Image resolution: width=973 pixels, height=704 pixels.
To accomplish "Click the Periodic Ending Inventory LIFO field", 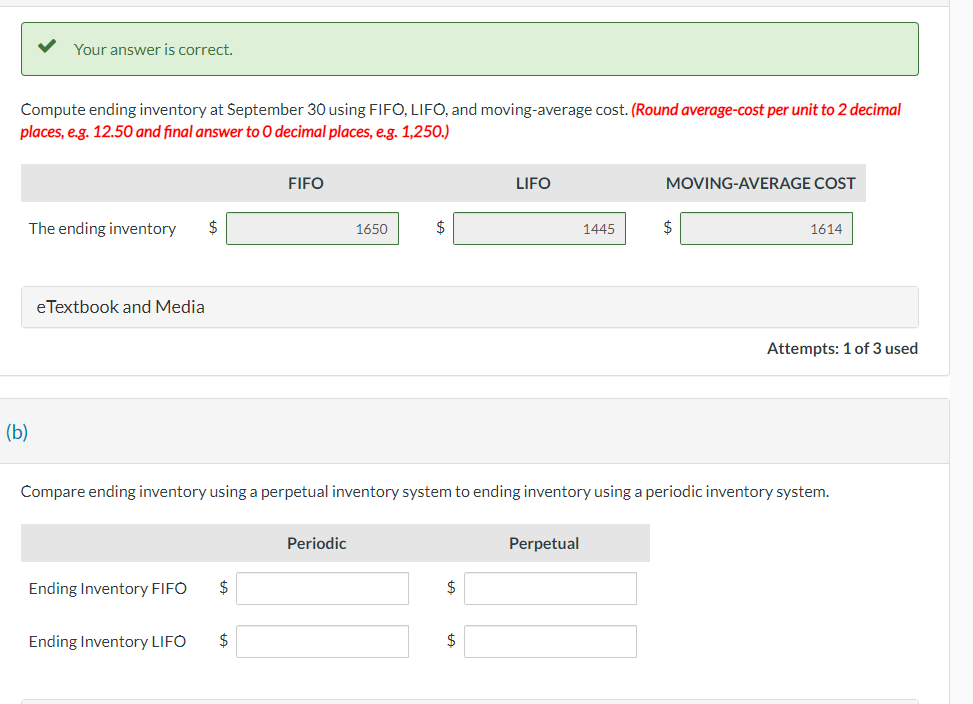I will coord(323,641).
